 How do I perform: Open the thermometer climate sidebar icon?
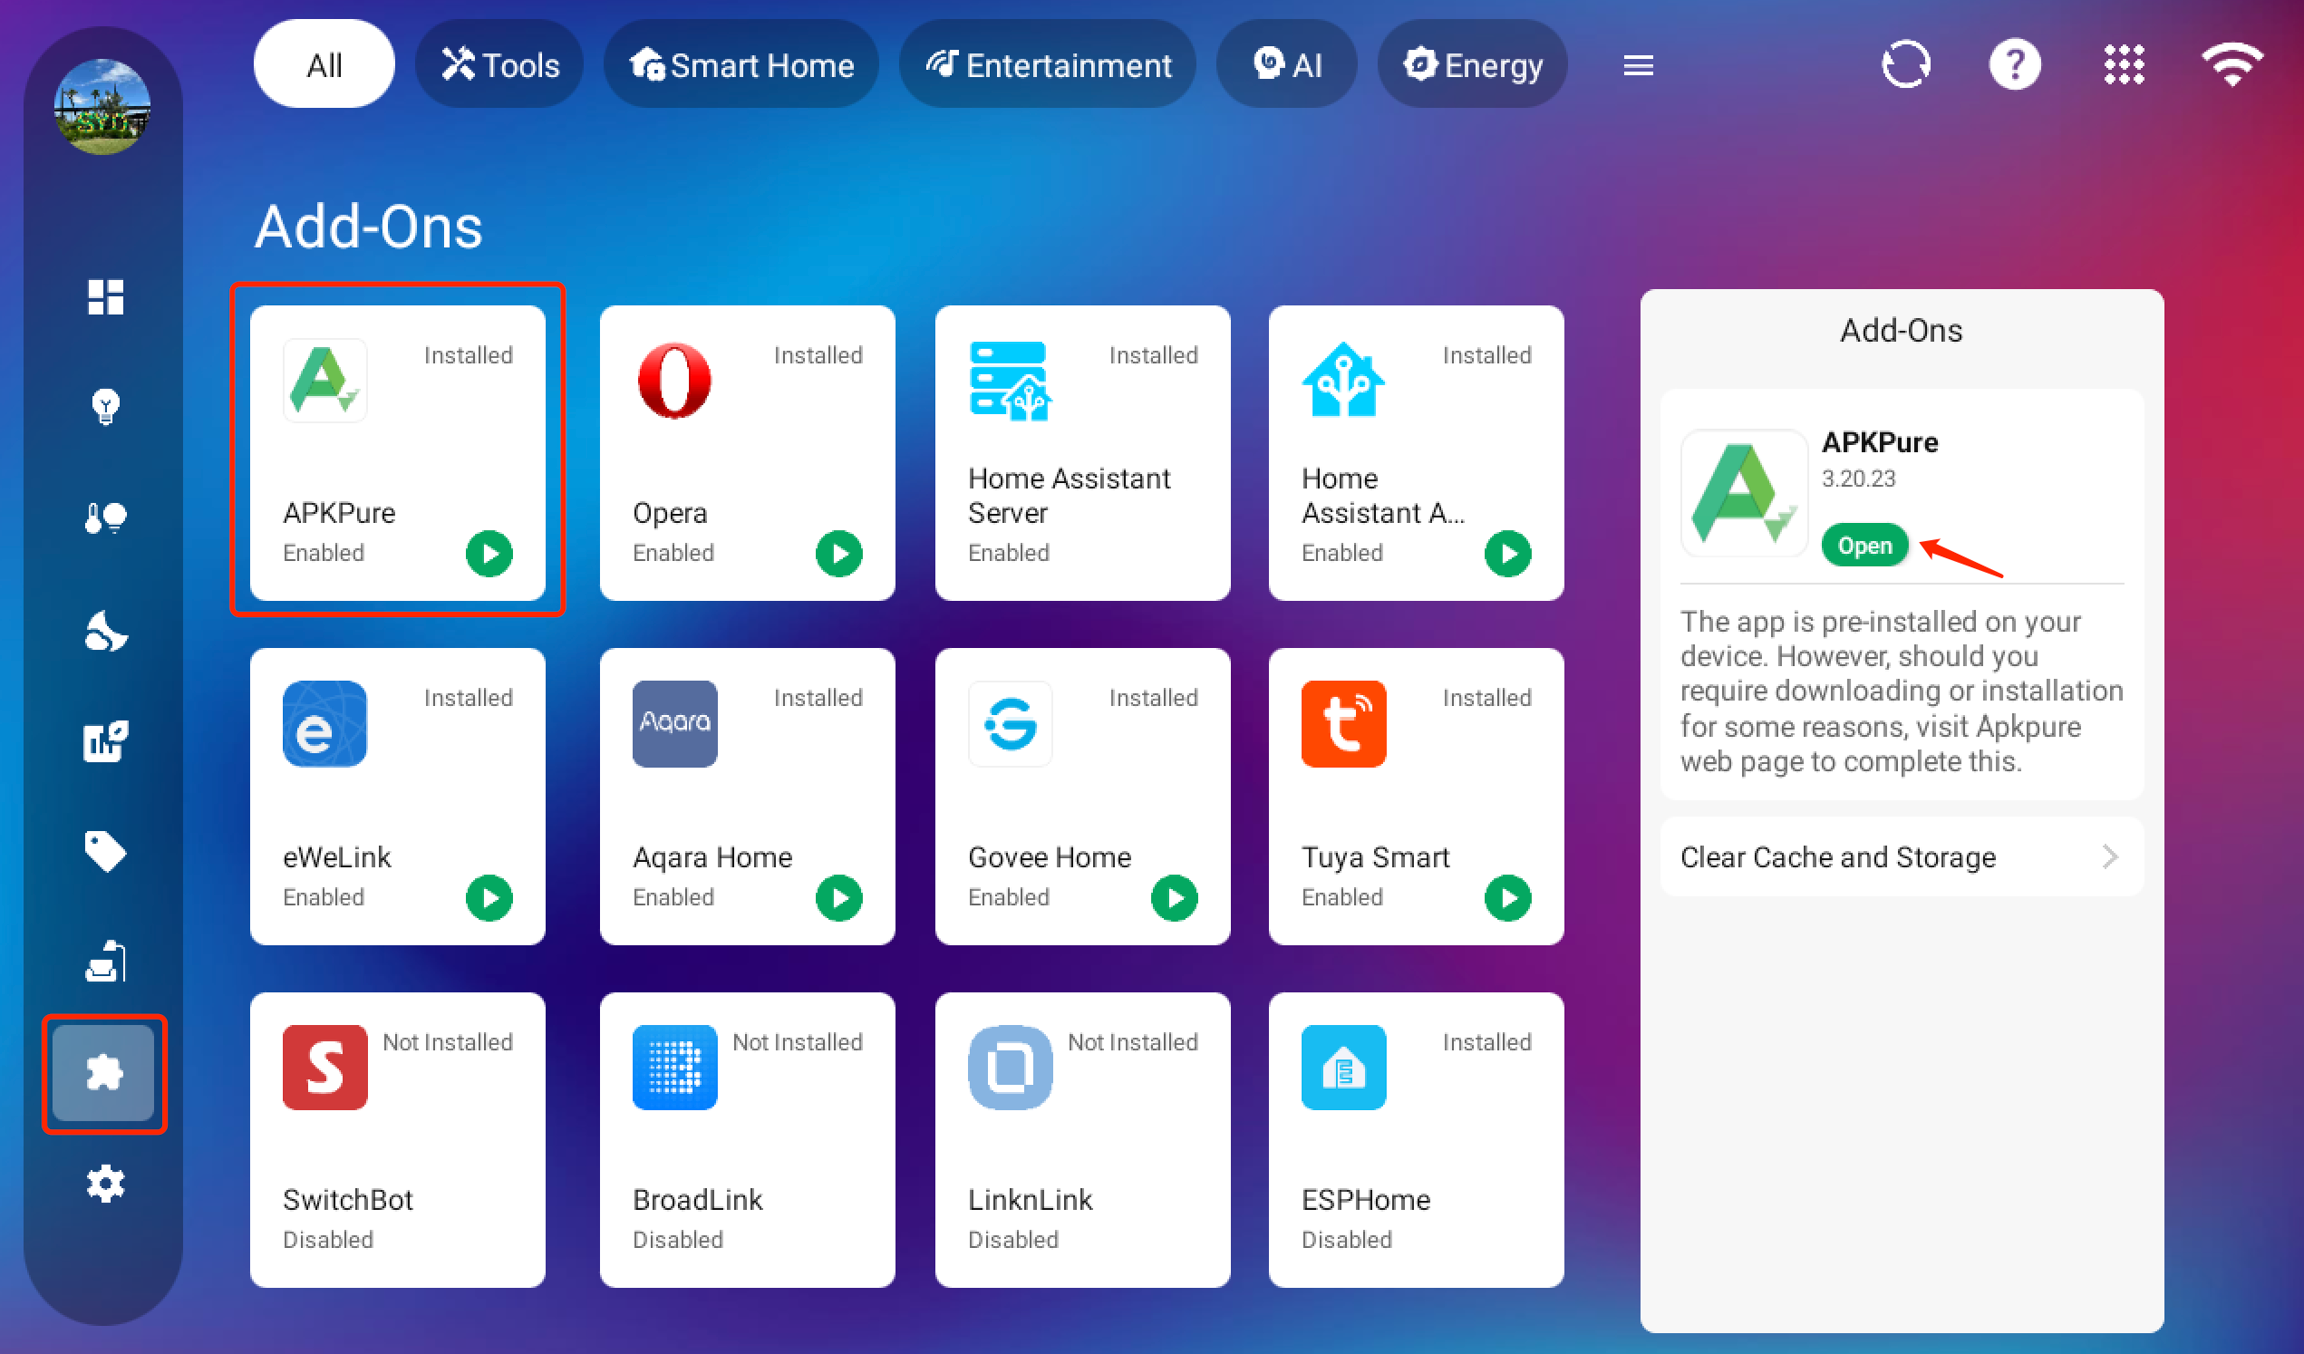pos(105,518)
